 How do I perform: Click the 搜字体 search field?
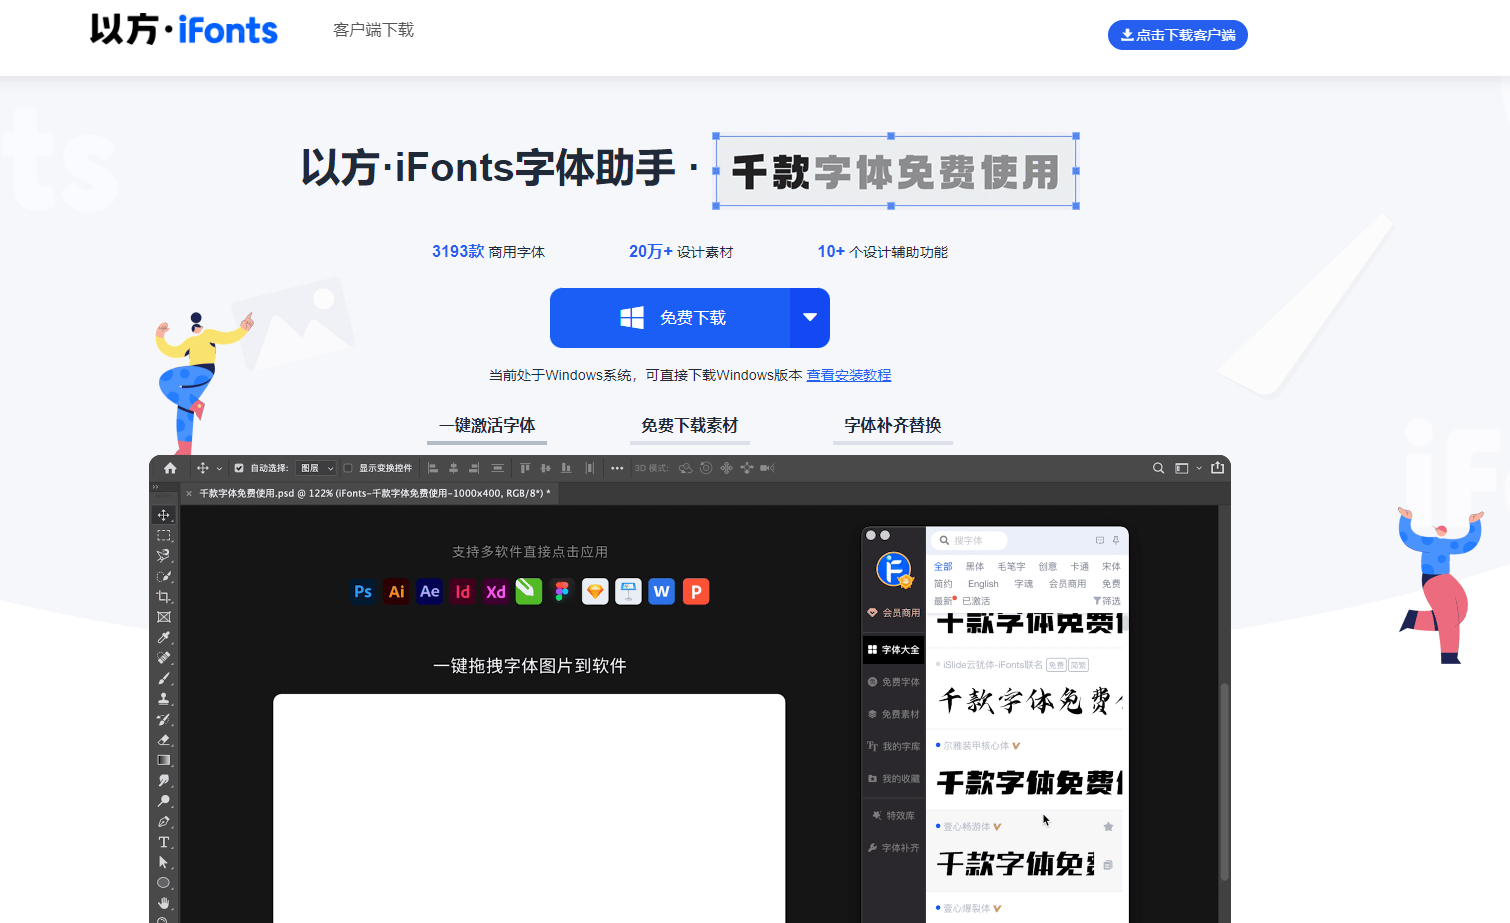[970, 540]
